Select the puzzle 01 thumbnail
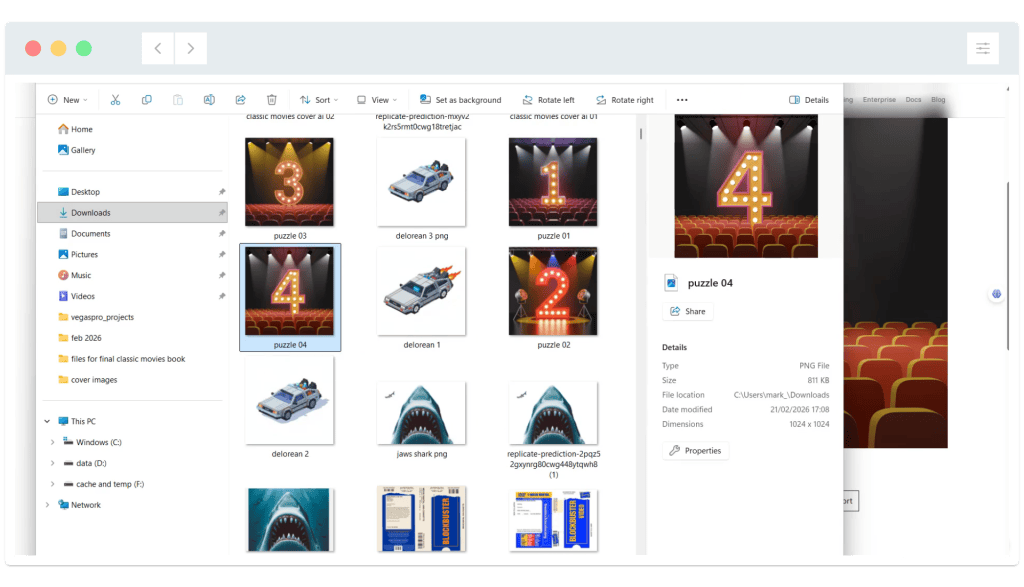The height and width of the screenshot is (587, 1024). click(x=553, y=182)
